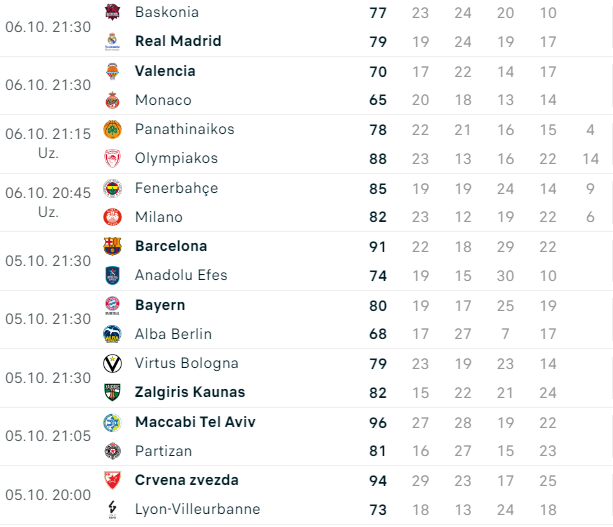Select the Virtus Bologna logo
This screenshot has width=613, height=527.
pyautogui.click(x=113, y=363)
